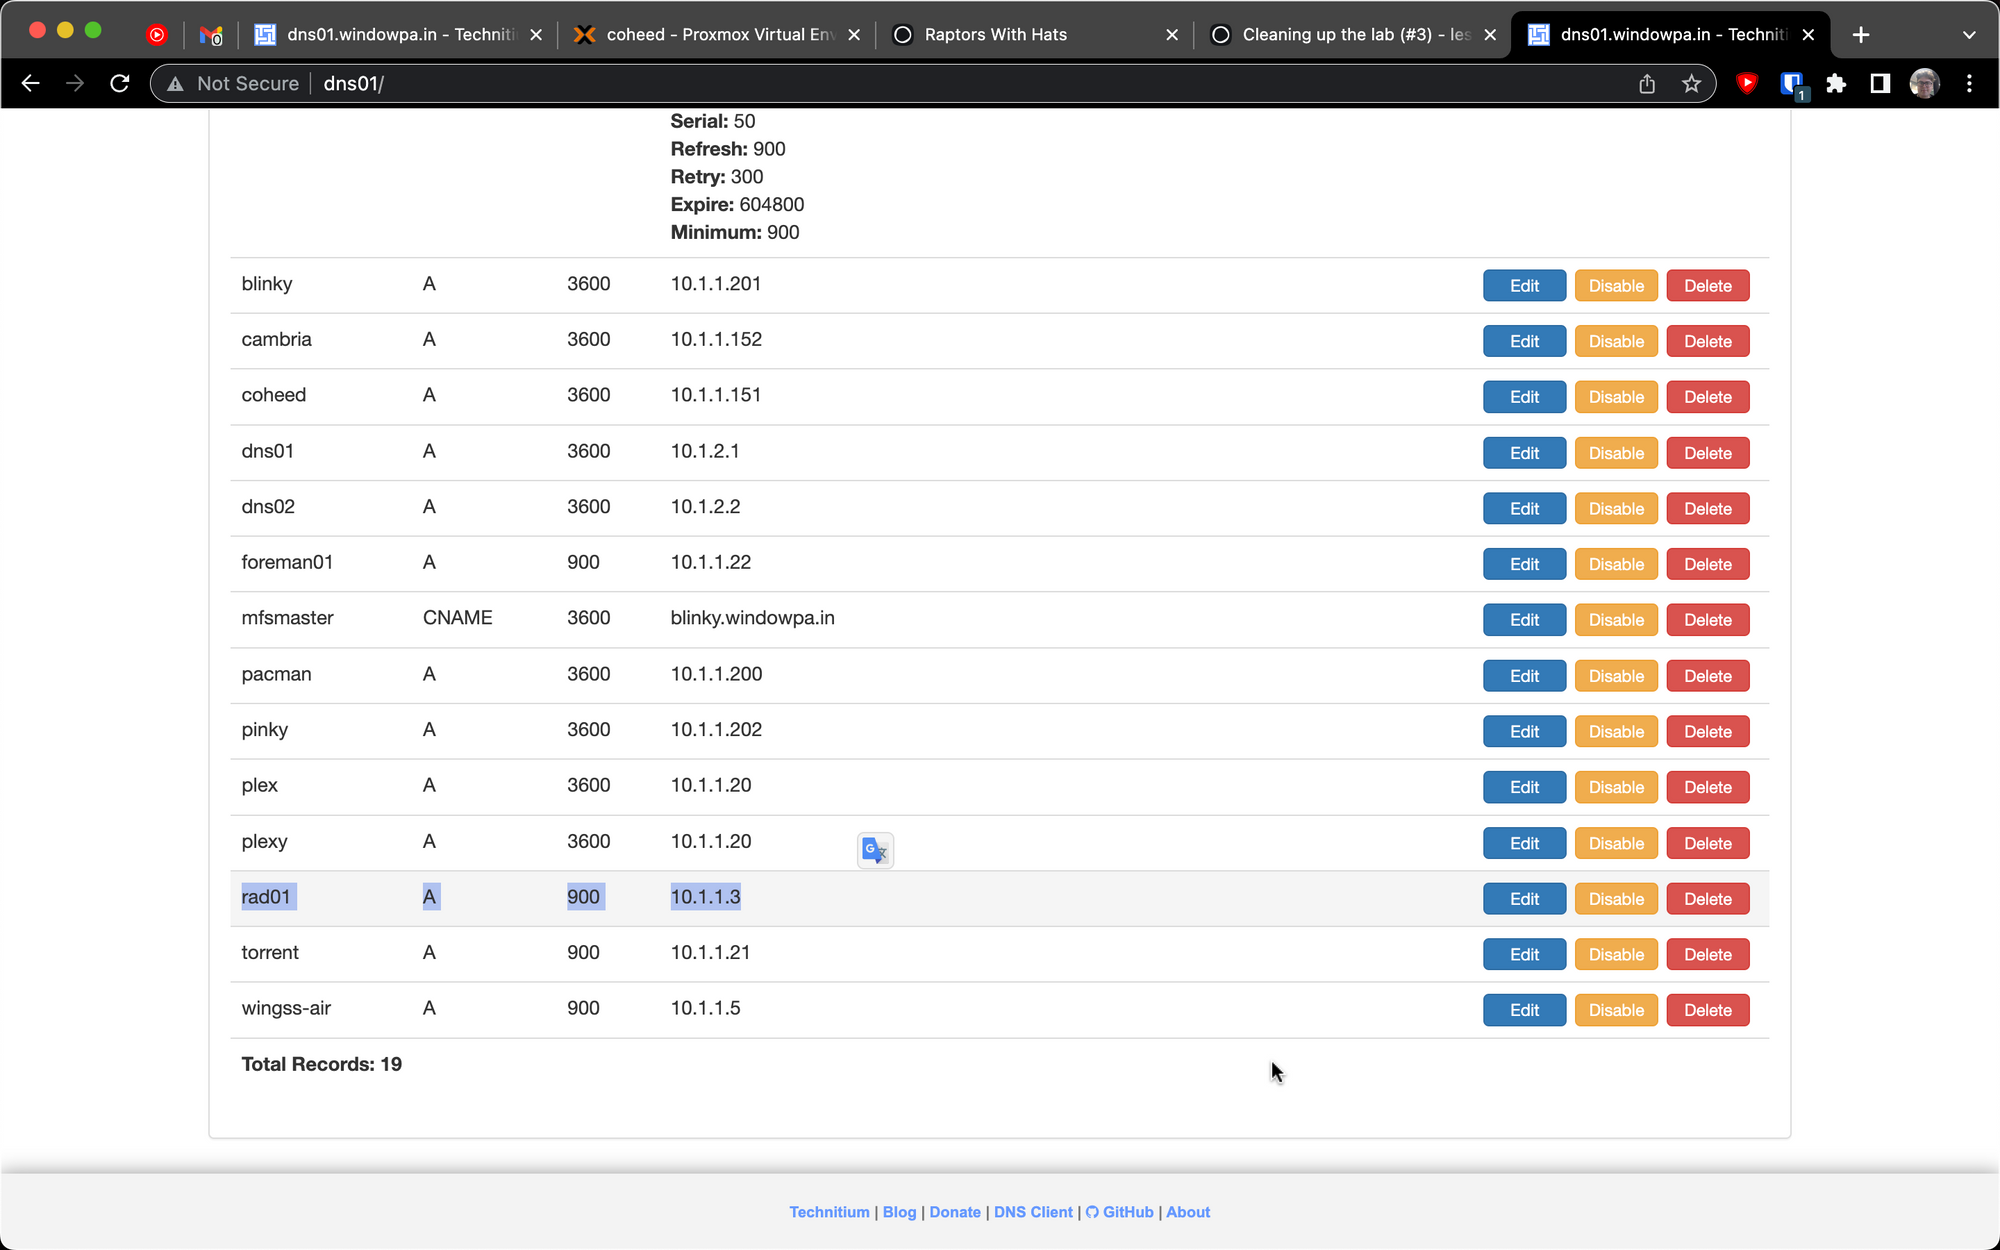Disable the mfsmaster CNAME record
This screenshot has width=2000, height=1250.
coord(1616,620)
